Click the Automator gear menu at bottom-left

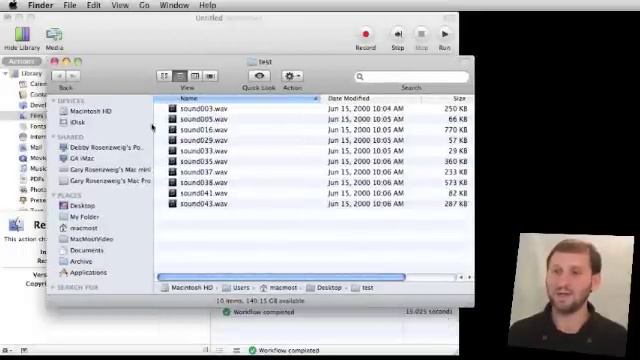click(x=7, y=350)
